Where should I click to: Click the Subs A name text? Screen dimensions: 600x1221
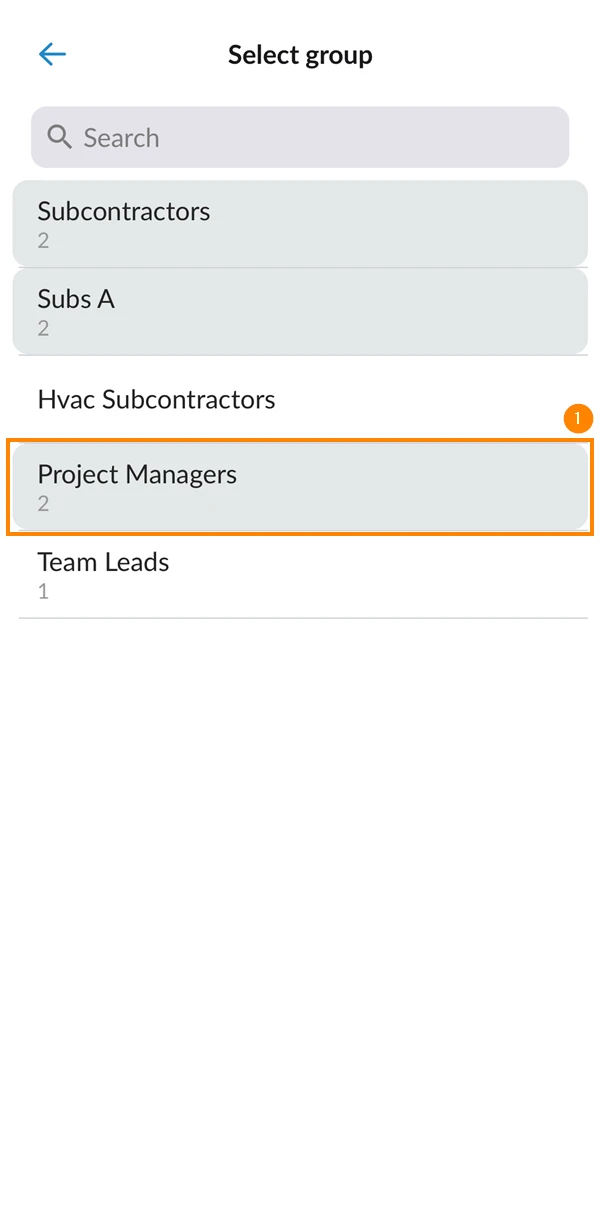click(x=76, y=299)
